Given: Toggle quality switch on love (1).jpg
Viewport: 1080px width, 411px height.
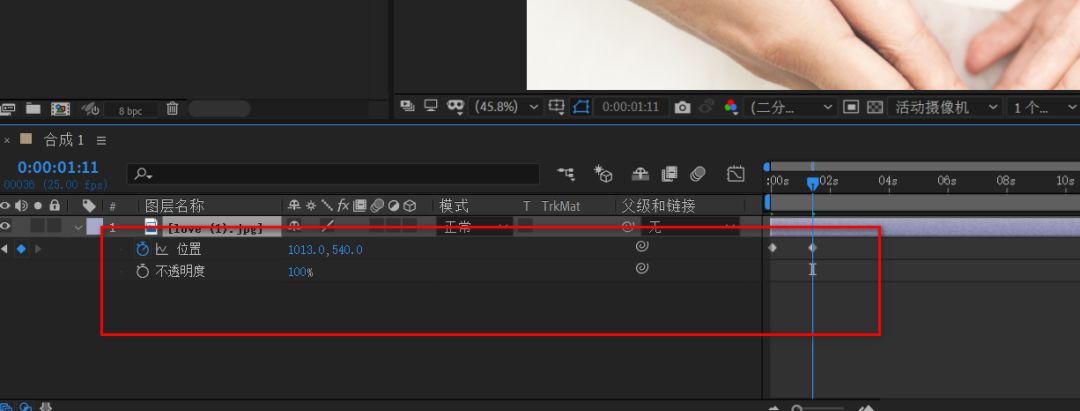Looking at the screenshot, I should [x=327, y=225].
